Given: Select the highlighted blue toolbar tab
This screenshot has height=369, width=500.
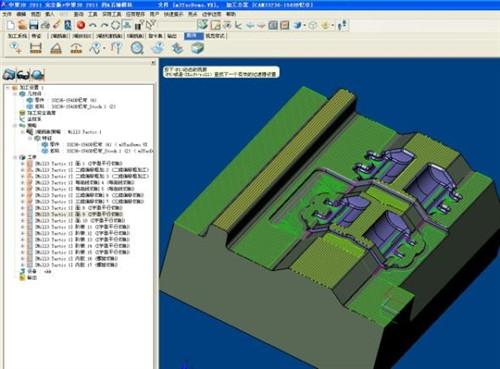Looking at the screenshot, I should pos(194,36).
